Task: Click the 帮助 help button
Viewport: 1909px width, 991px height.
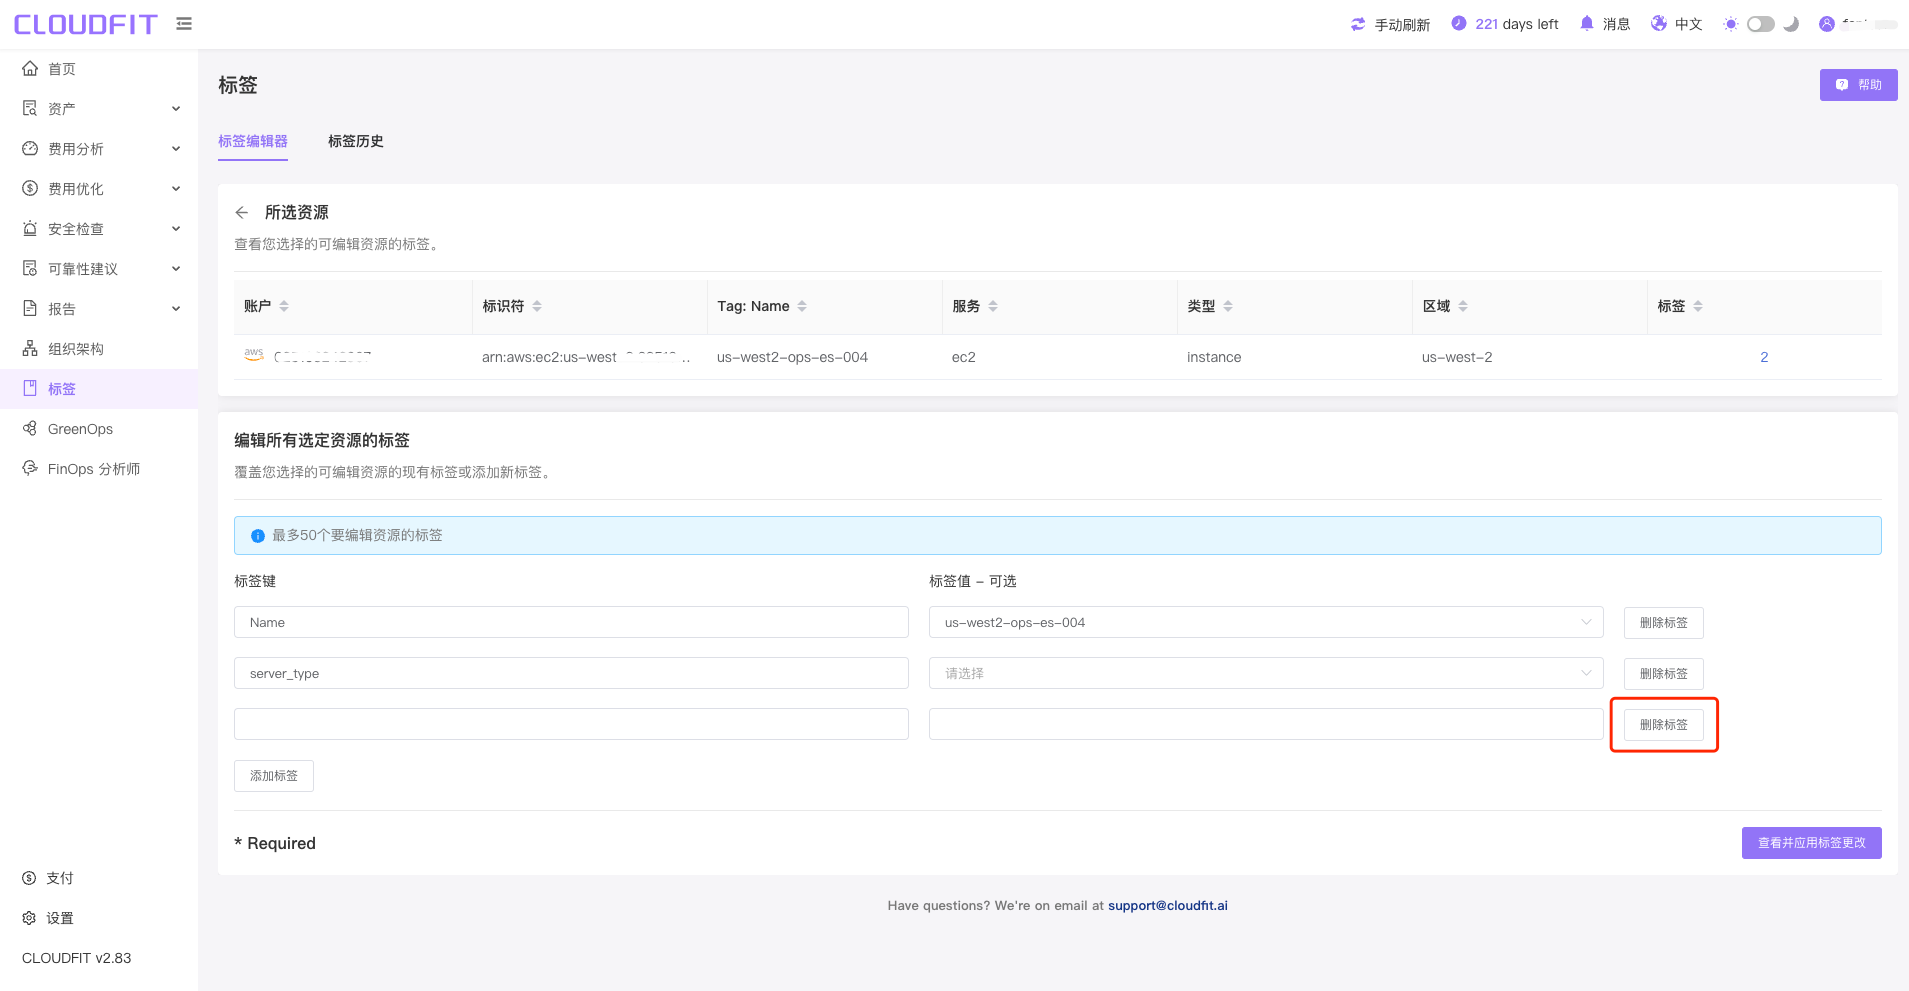Action: click(1858, 85)
